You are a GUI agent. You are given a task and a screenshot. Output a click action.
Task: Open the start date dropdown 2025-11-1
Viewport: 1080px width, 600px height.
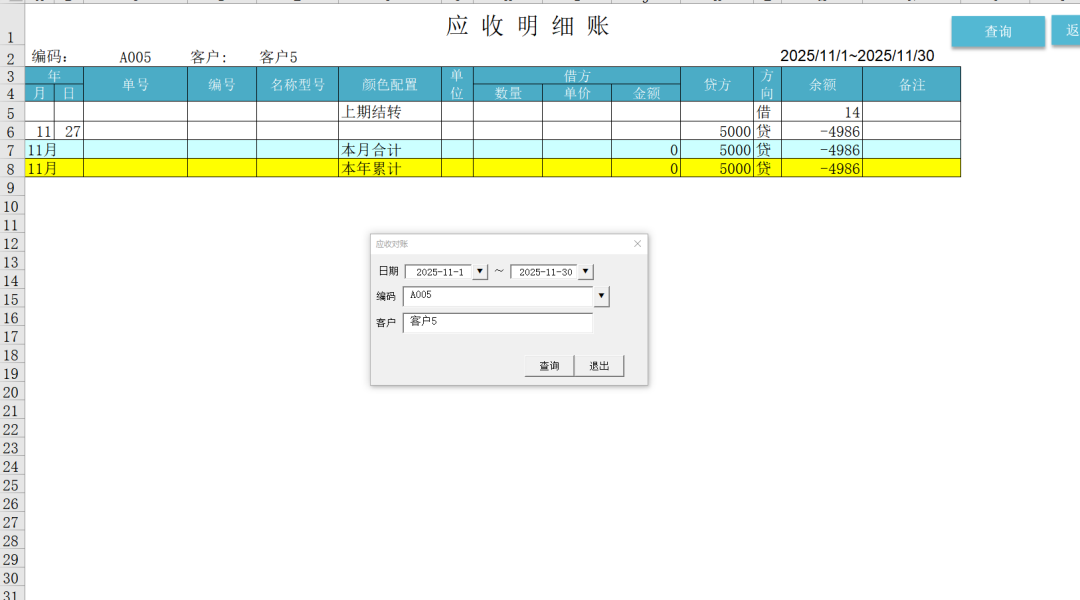(480, 272)
